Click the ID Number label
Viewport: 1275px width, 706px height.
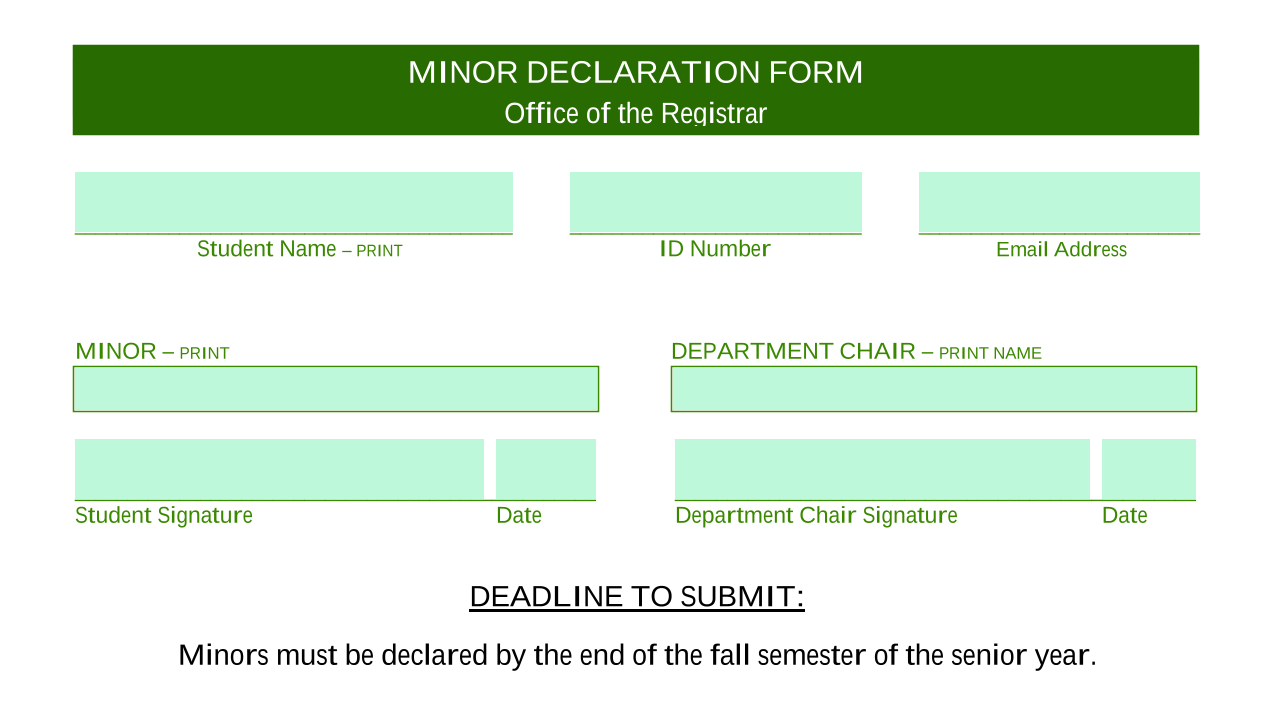pyautogui.click(x=715, y=249)
